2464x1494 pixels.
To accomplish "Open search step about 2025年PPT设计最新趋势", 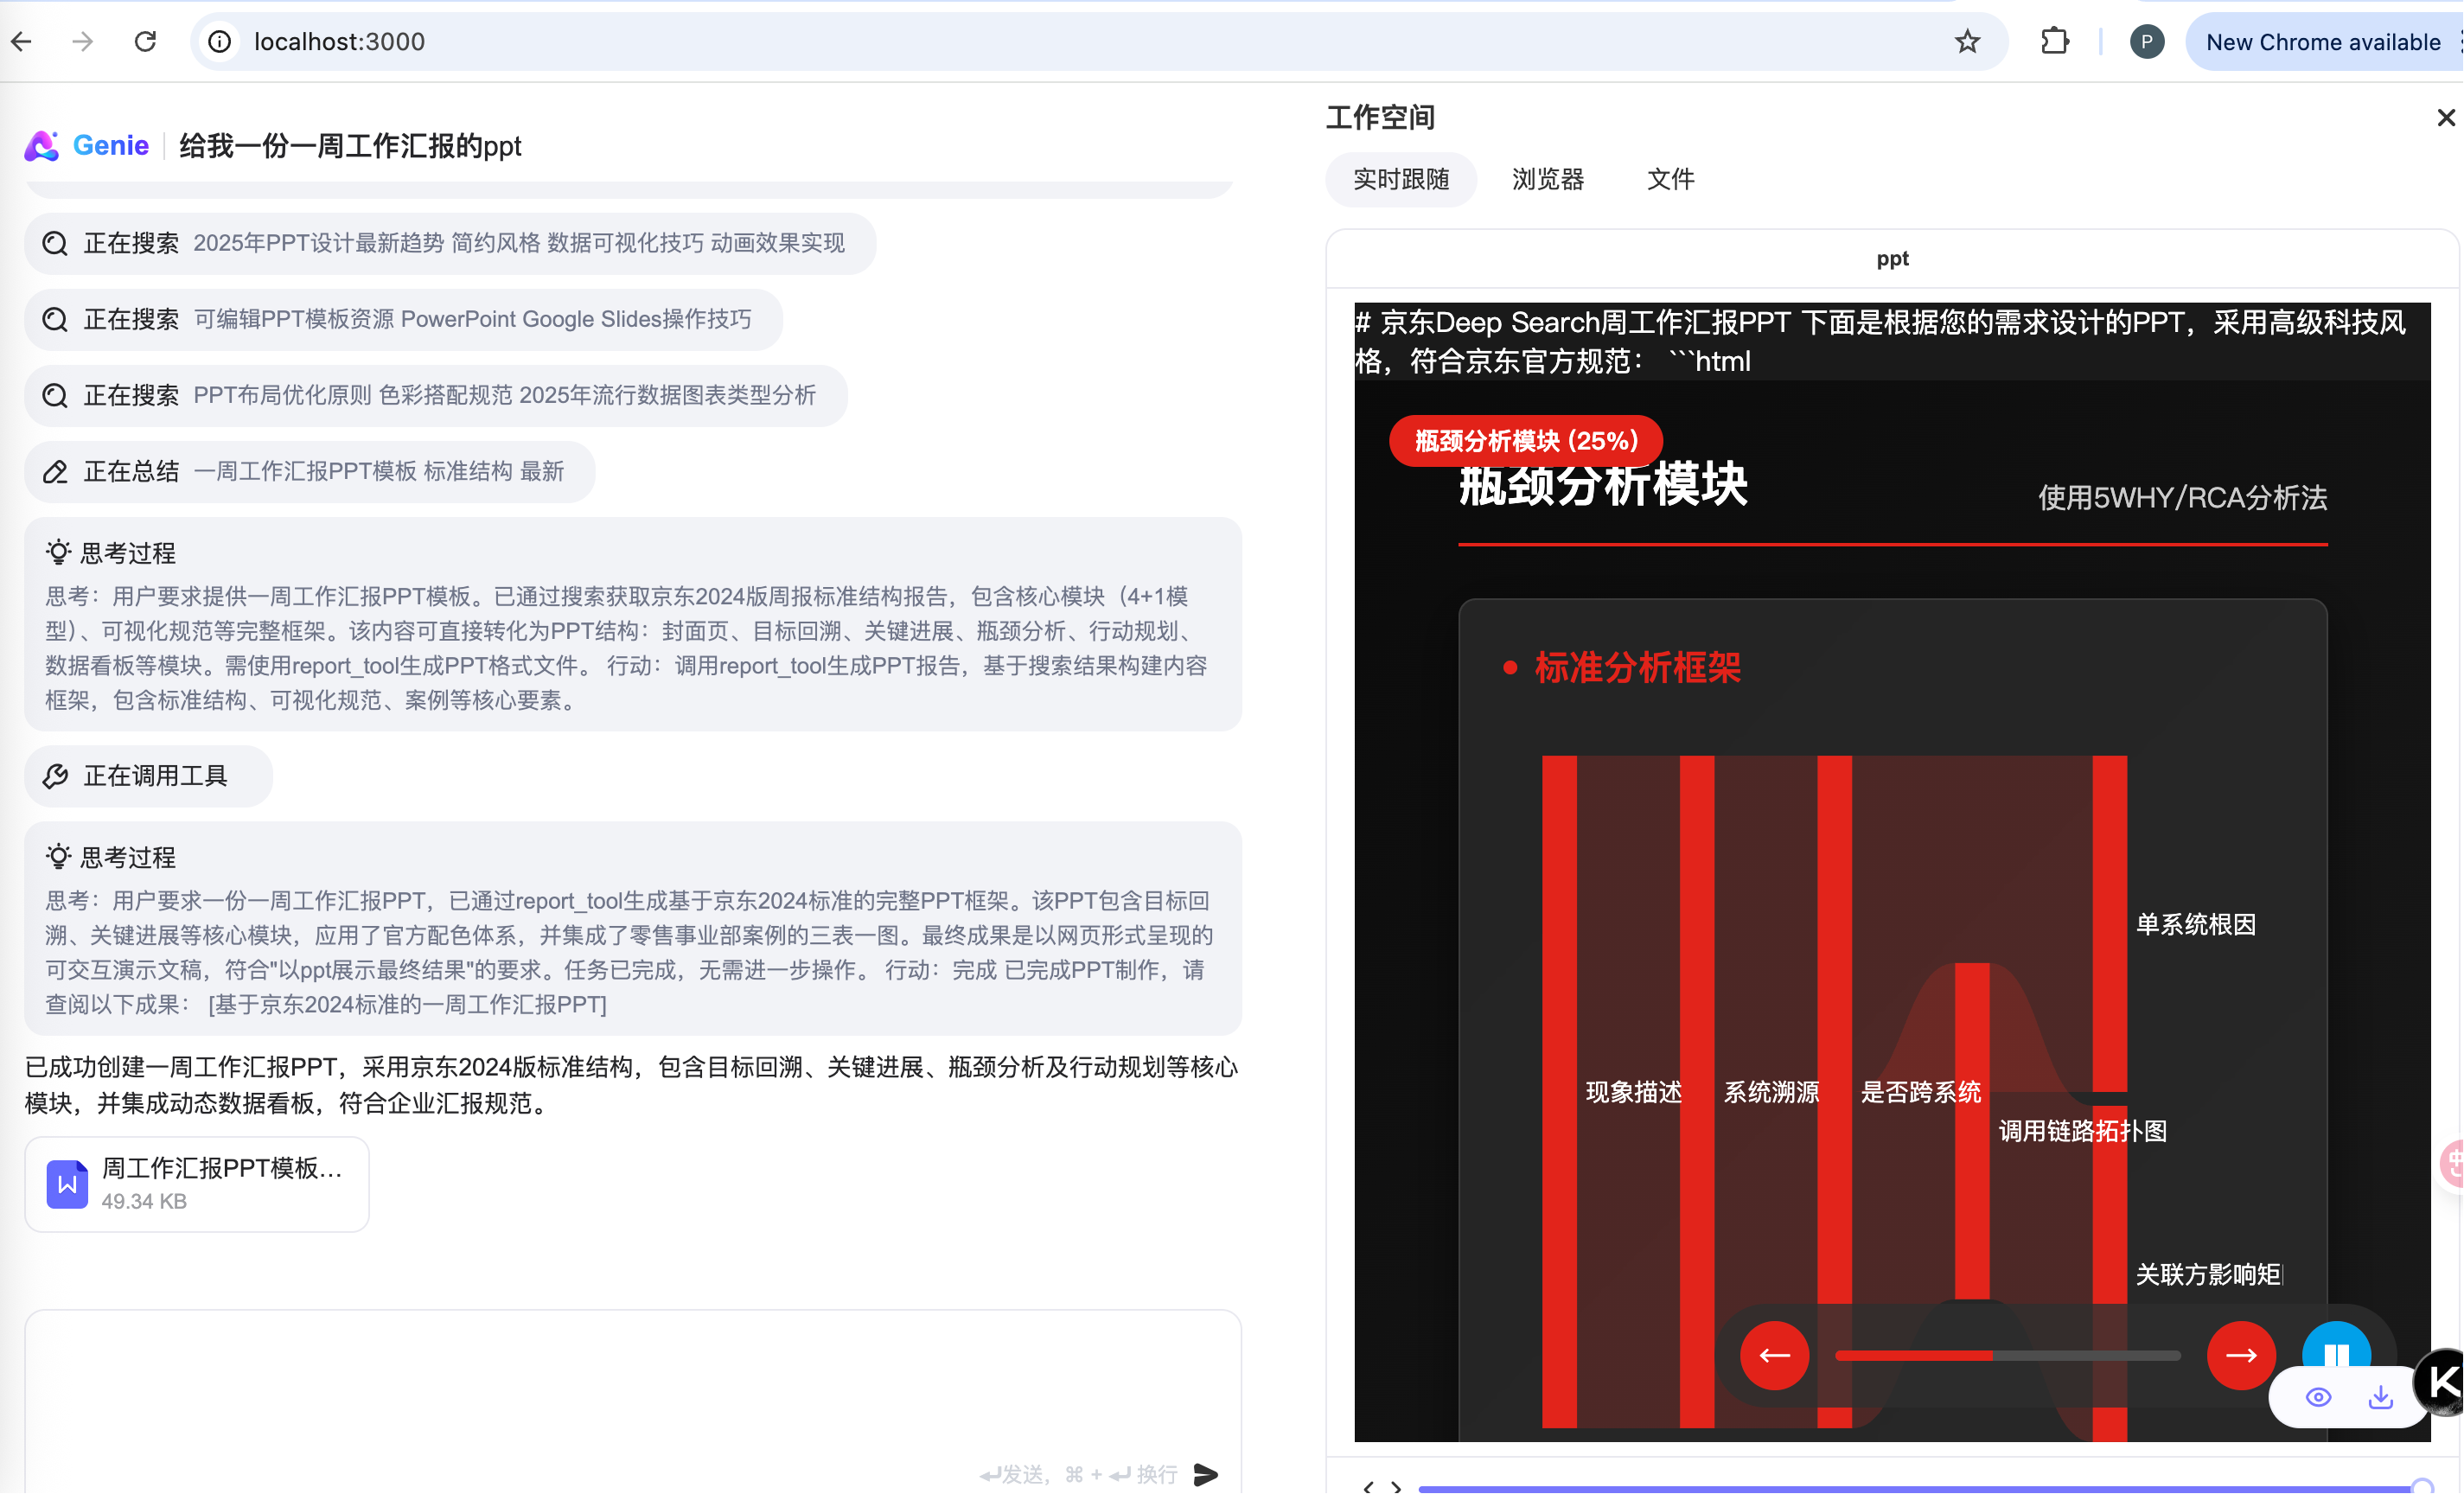I will (x=450, y=243).
